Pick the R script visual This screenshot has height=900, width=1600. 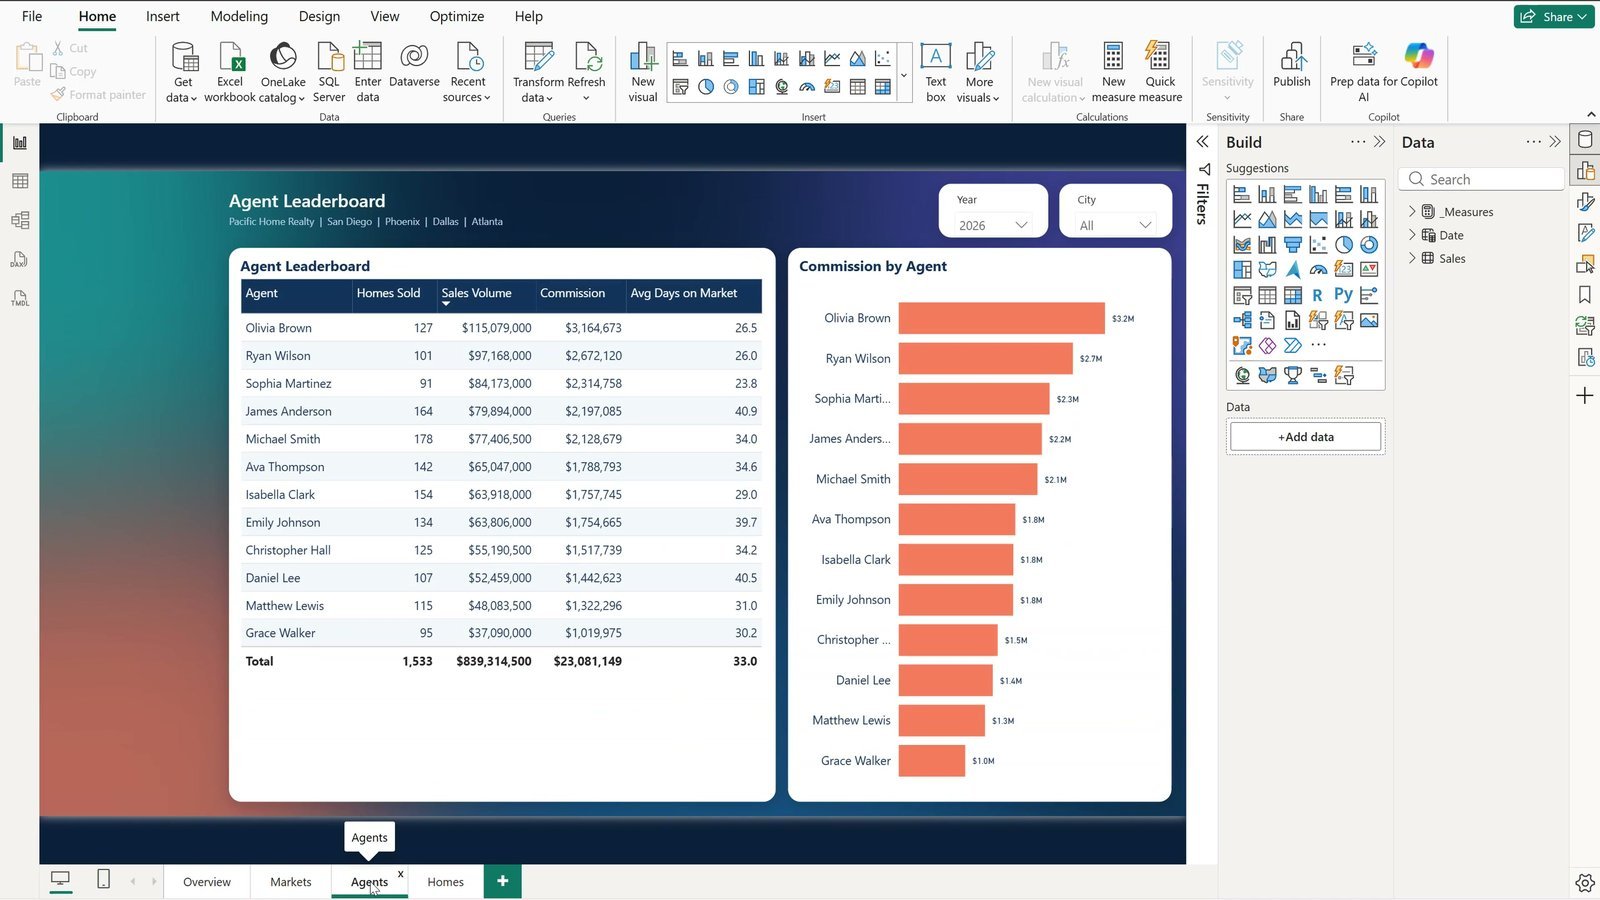(x=1318, y=295)
